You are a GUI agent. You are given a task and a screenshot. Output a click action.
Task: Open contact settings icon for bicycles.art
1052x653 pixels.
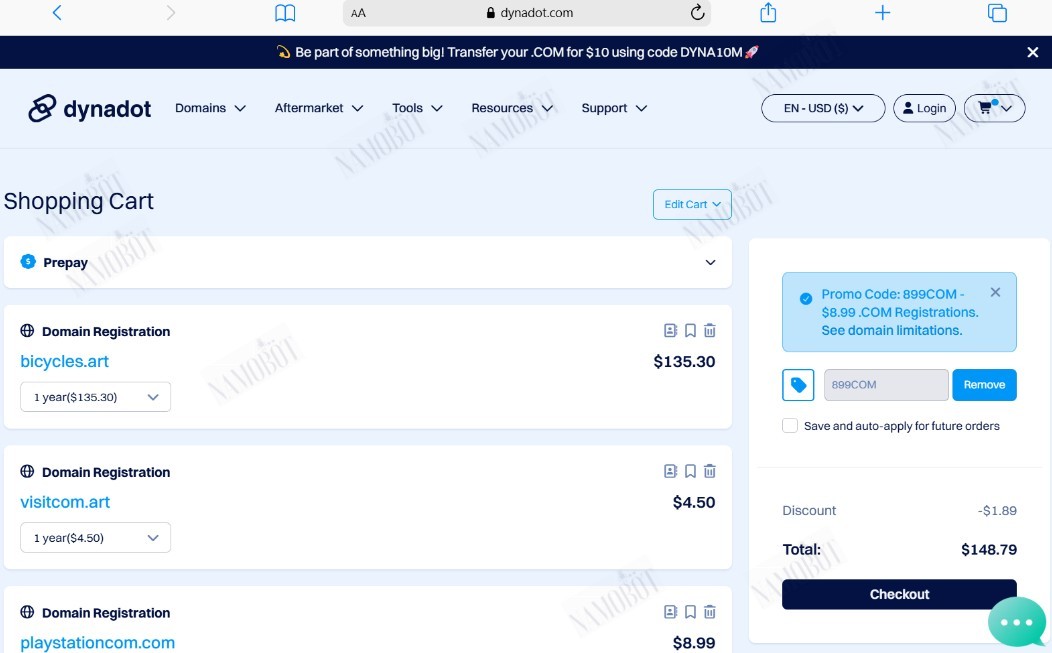tap(670, 330)
